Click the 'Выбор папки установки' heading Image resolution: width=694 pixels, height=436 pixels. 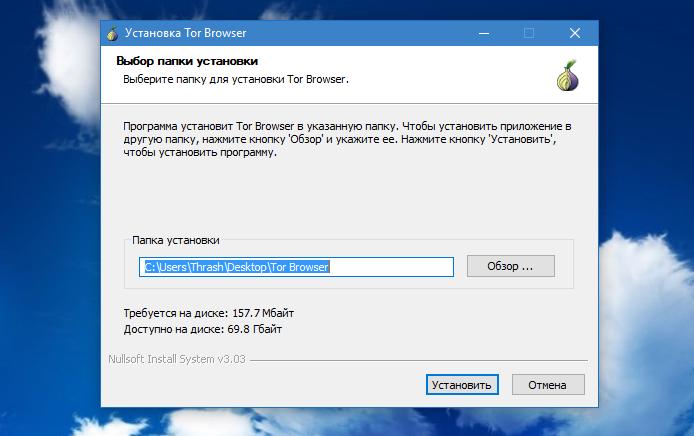(x=187, y=61)
